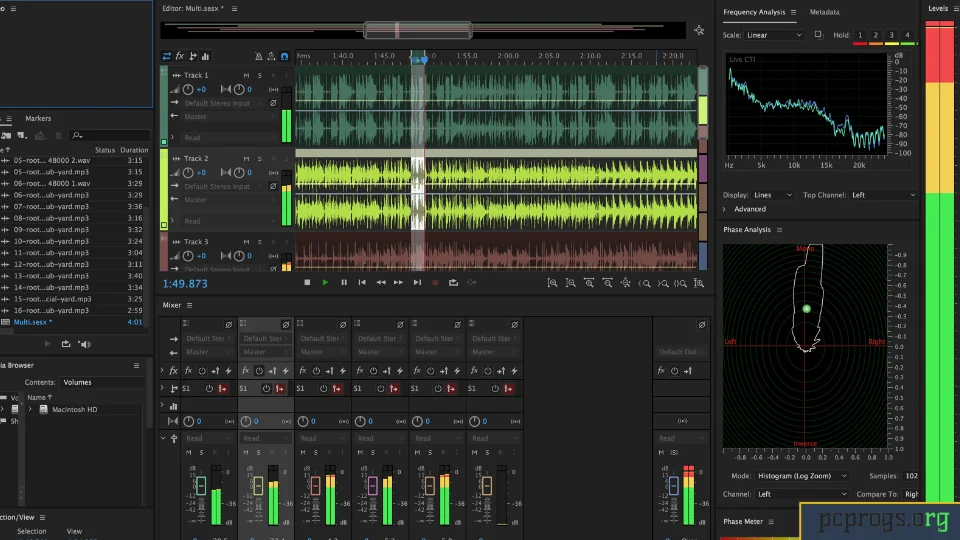Move playhead to previous marker
Screen dimensions: 960x540
(362, 282)
